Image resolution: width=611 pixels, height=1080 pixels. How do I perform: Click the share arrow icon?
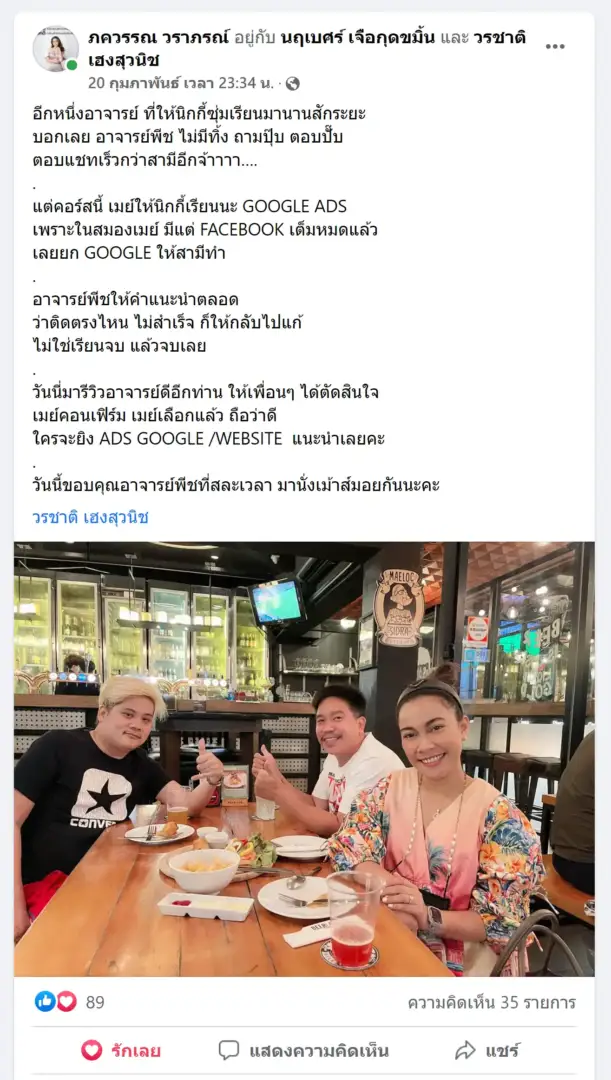click(x=466, y=1050)
